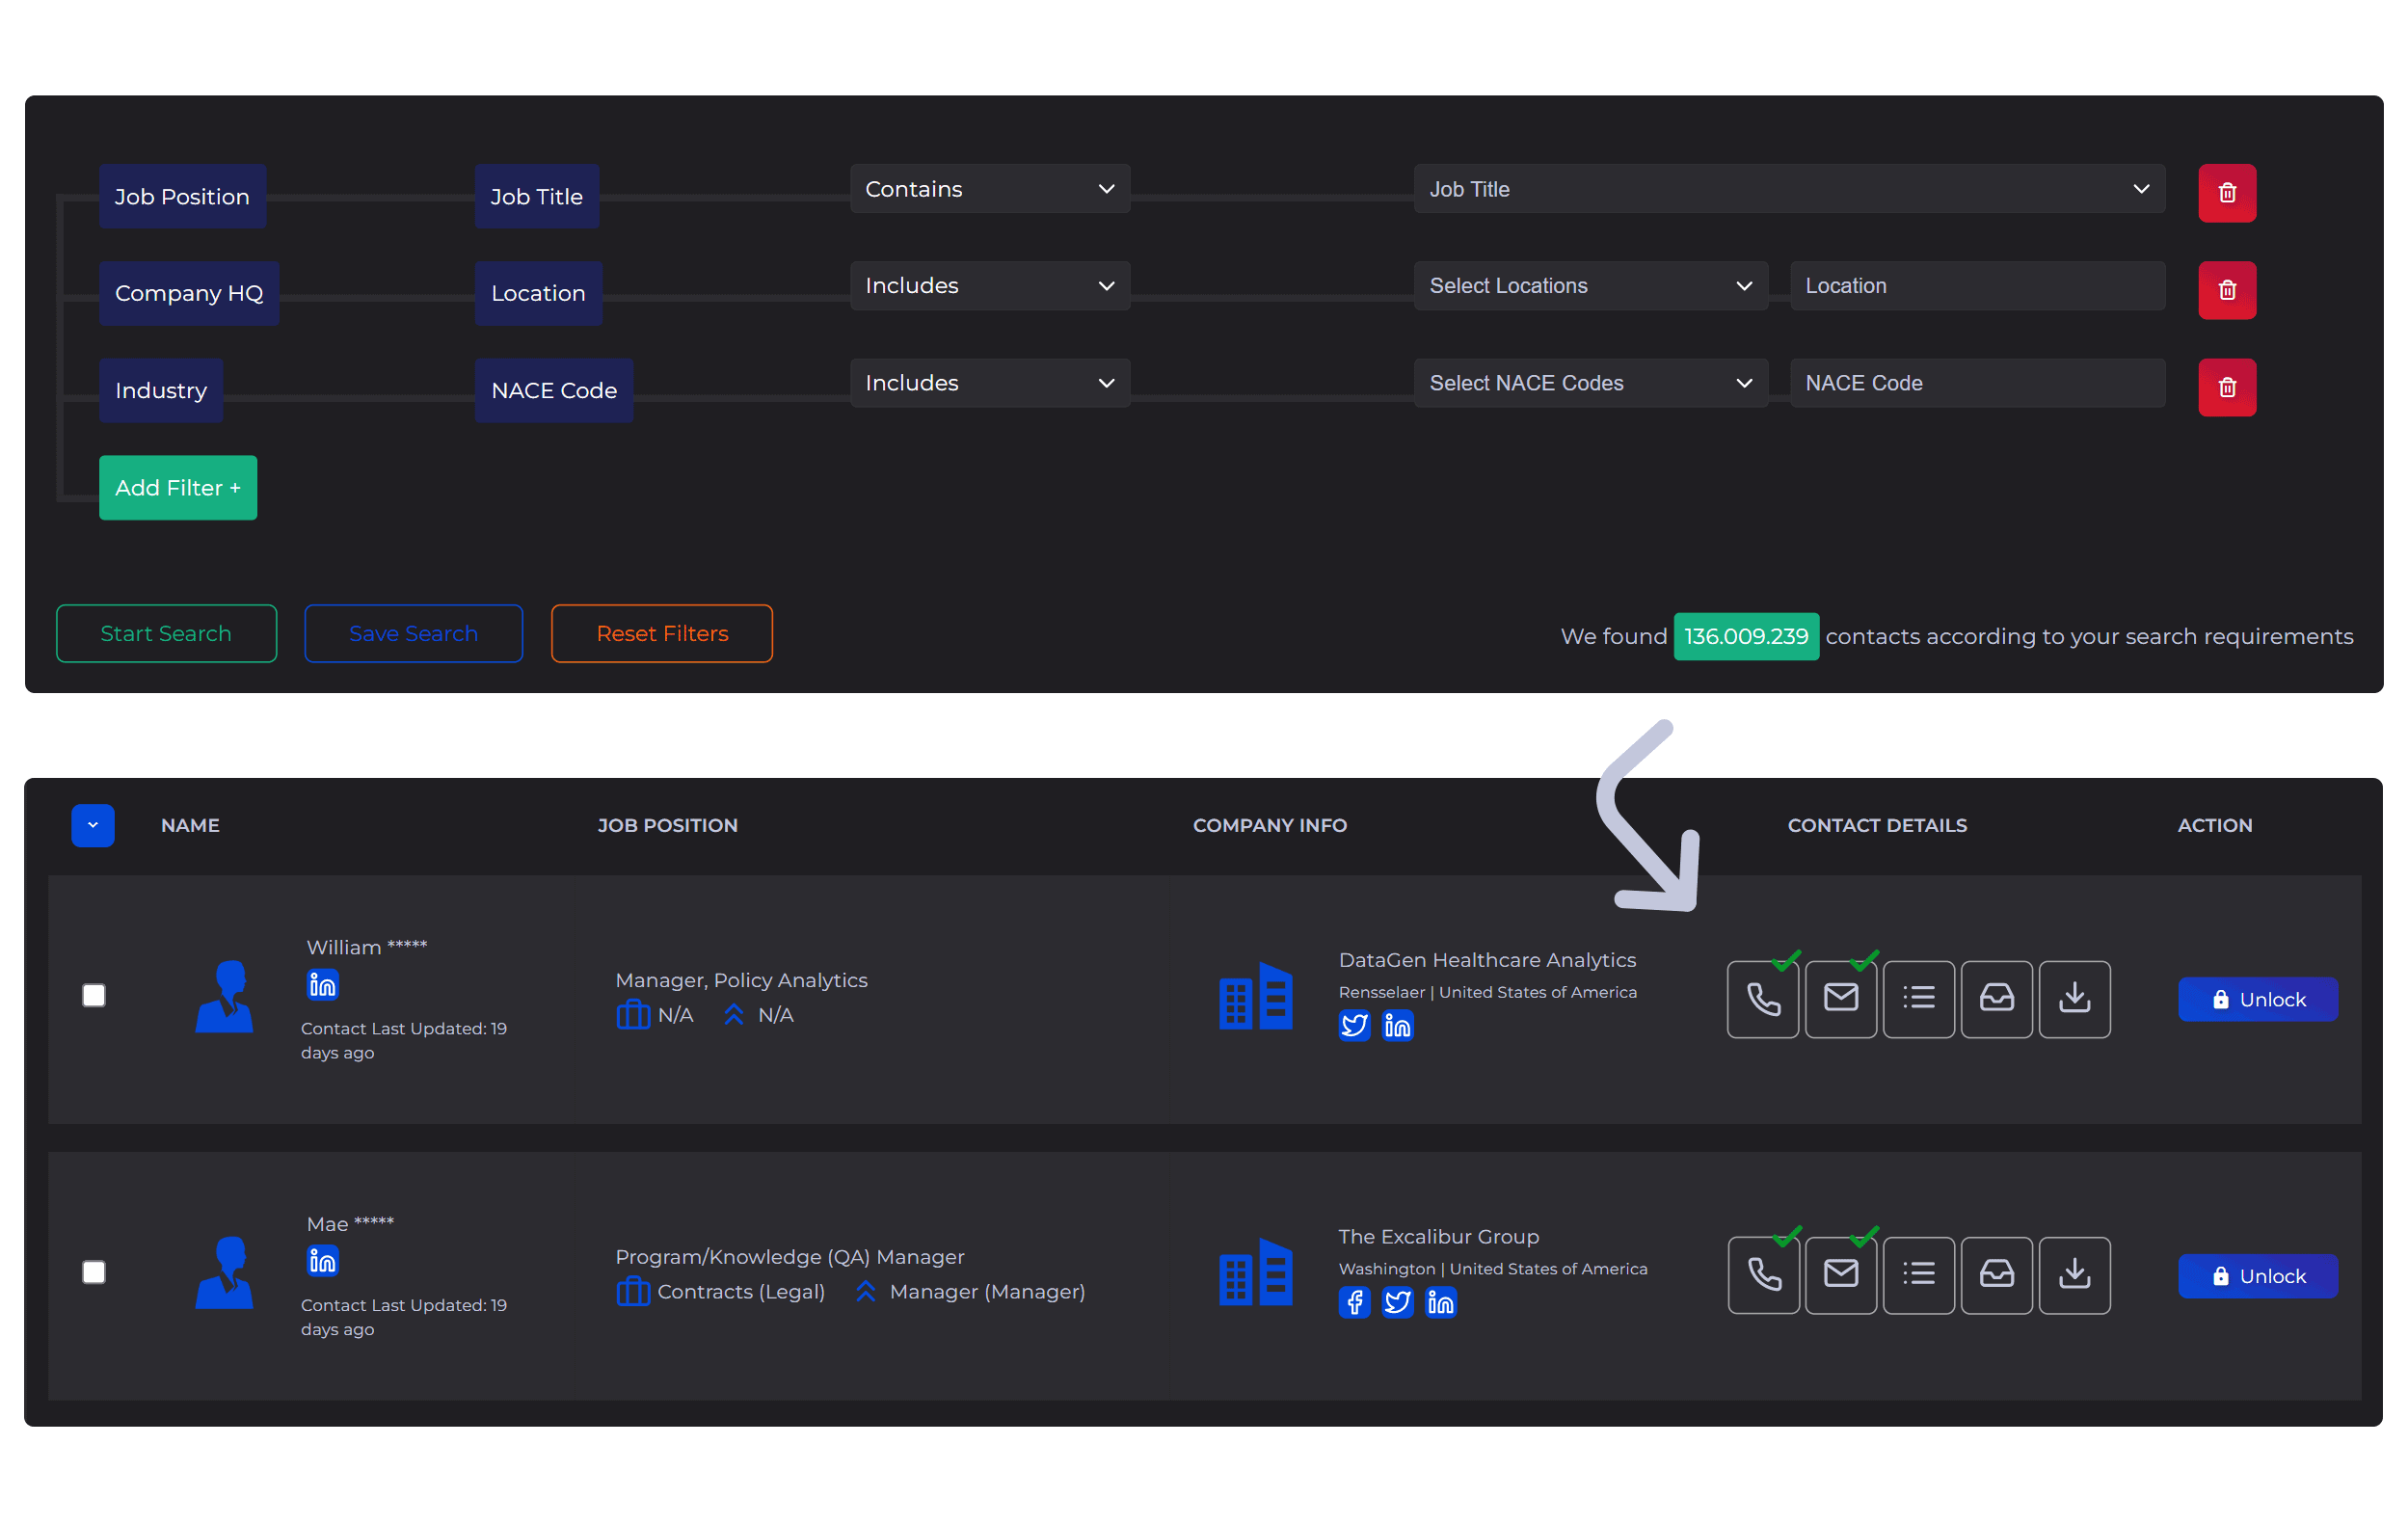The height and width of the screenshot is (1525, 2408).
Task: Click DataGen Healthcare Analytics company name
Action: click(1487, 960)
